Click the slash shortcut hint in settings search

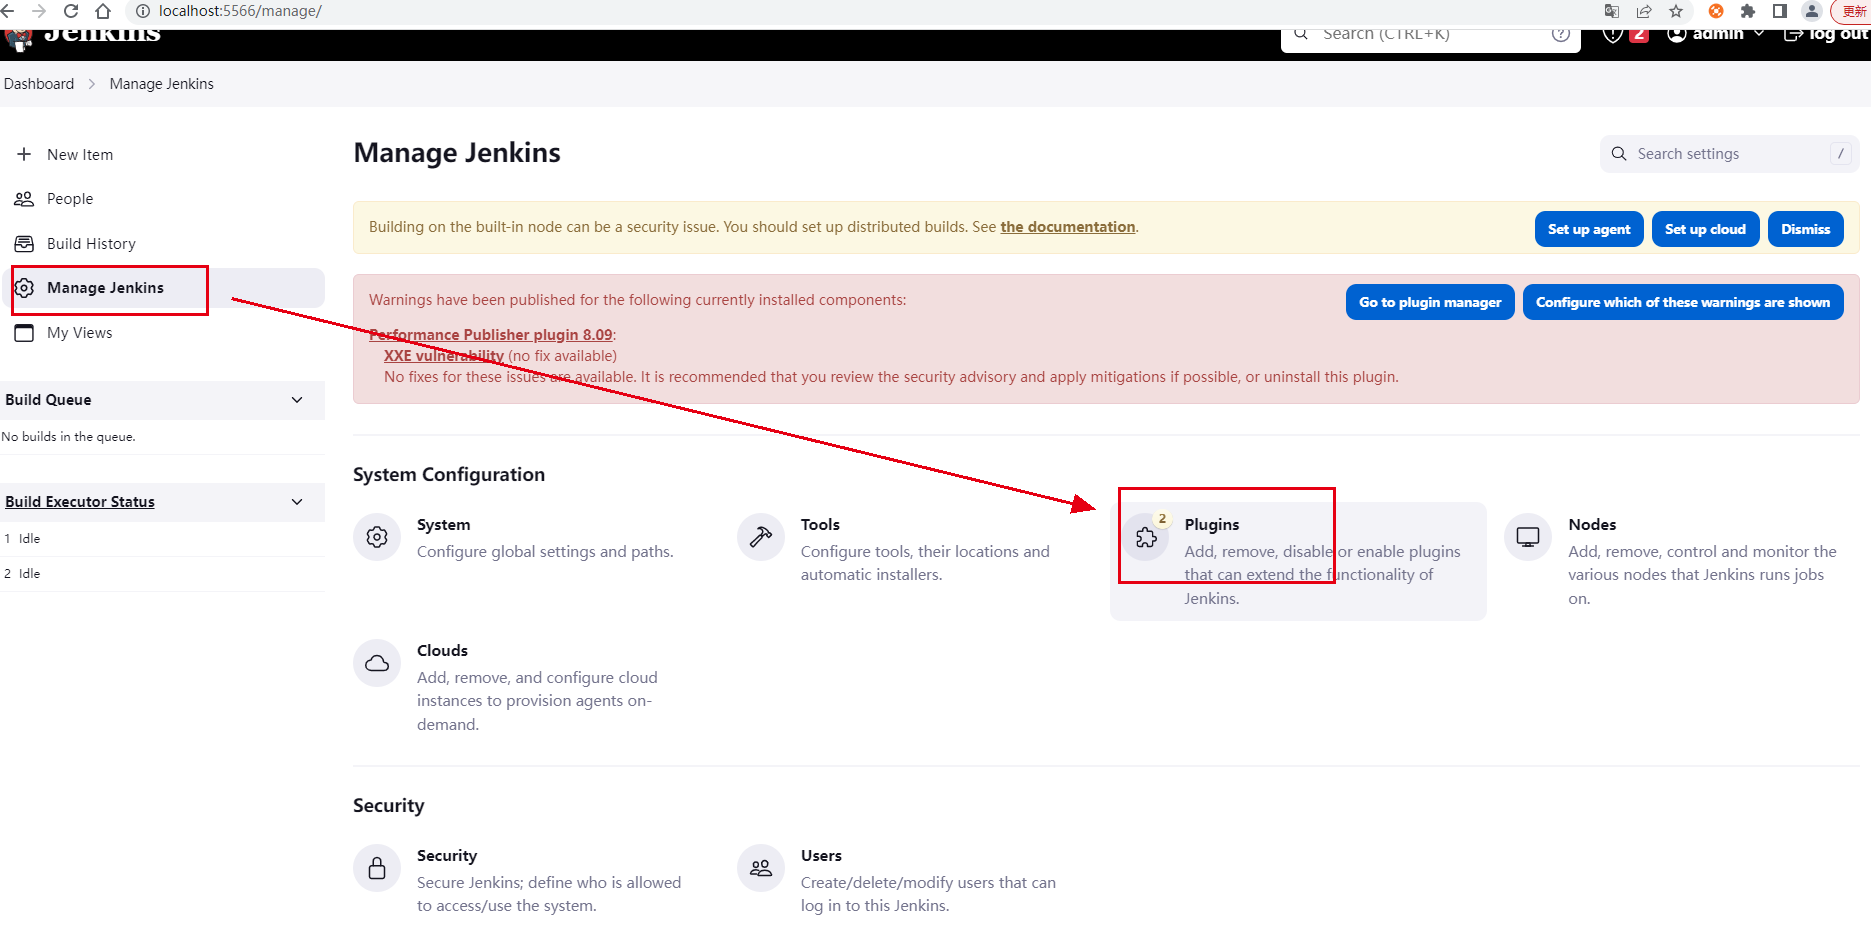tap(1841, 154)
